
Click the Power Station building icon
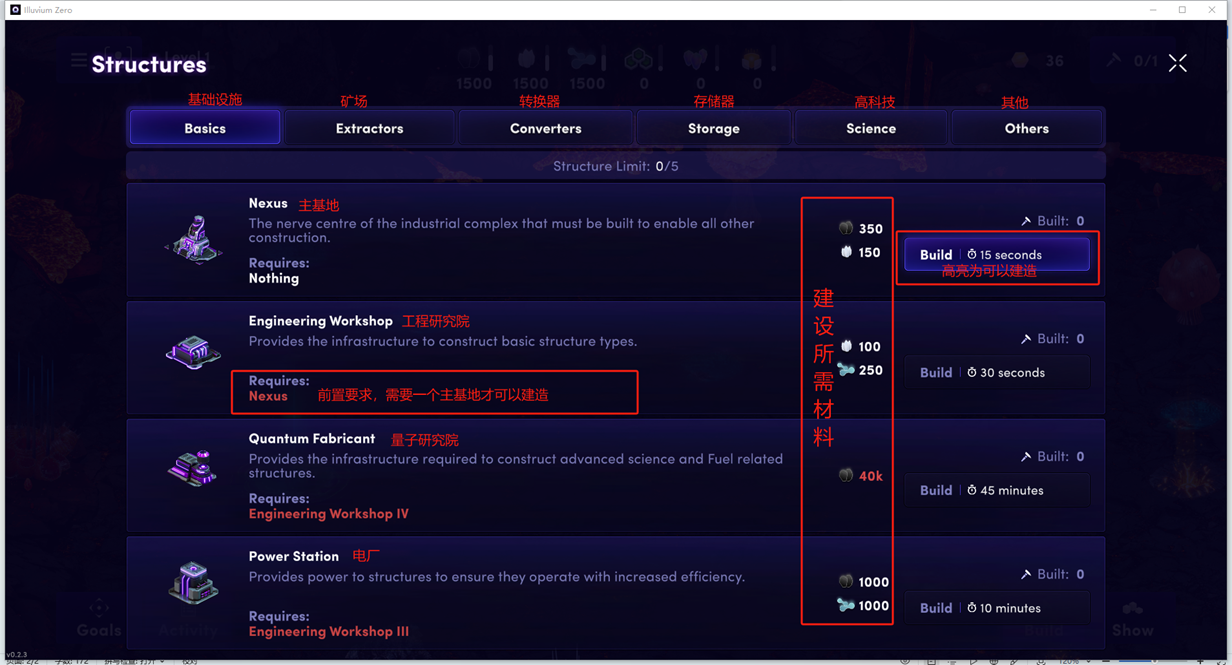point(193,583)
